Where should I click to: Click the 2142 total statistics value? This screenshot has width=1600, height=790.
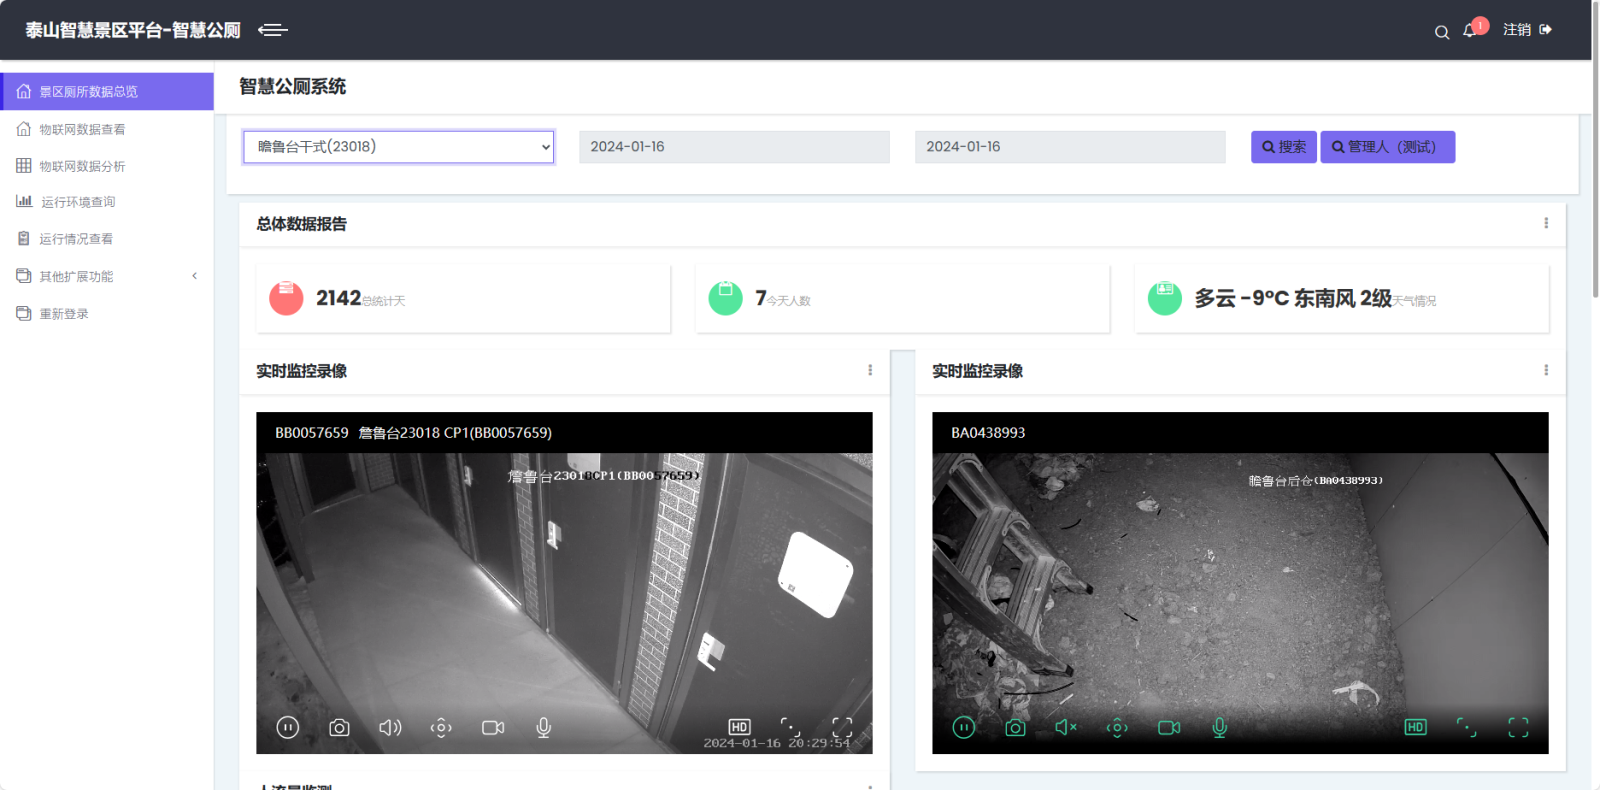point(338,298)
